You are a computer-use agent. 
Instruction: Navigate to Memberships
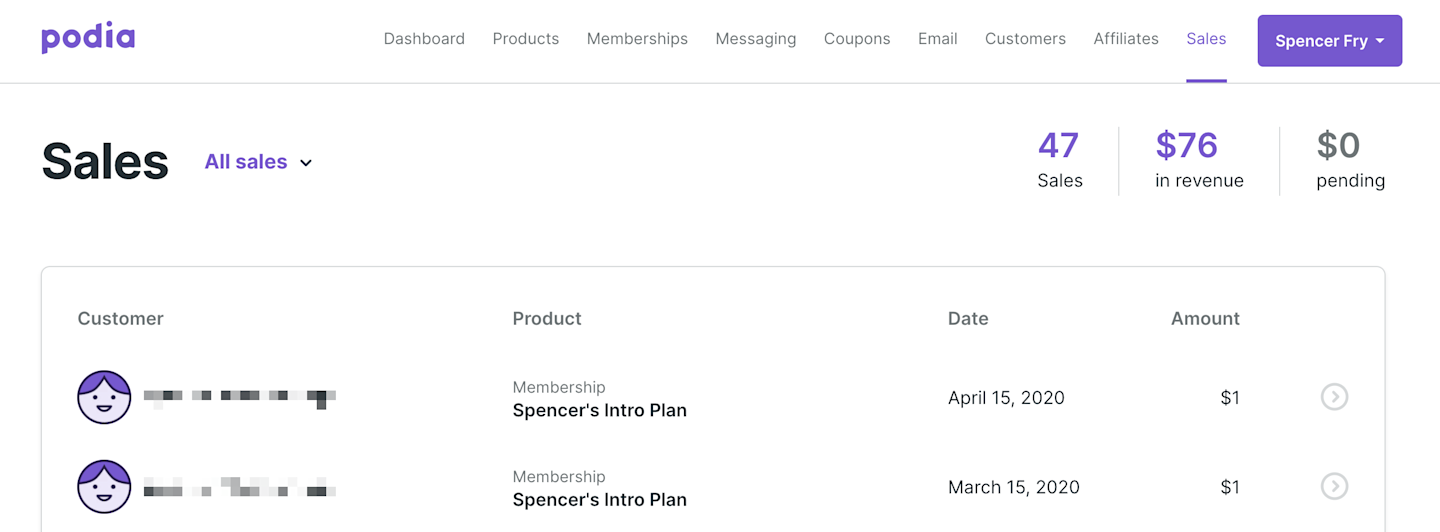coord(637,39)
